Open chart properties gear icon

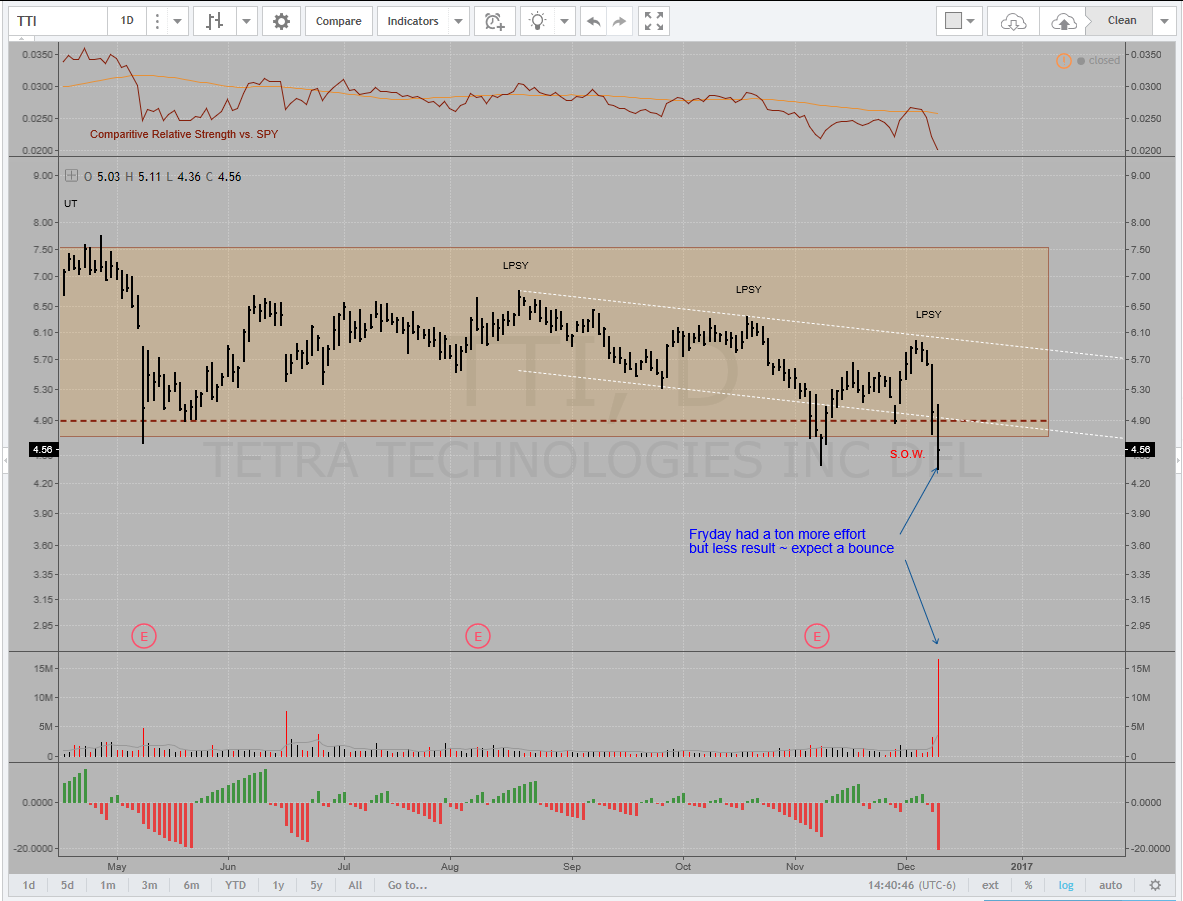tap(282, 21)
